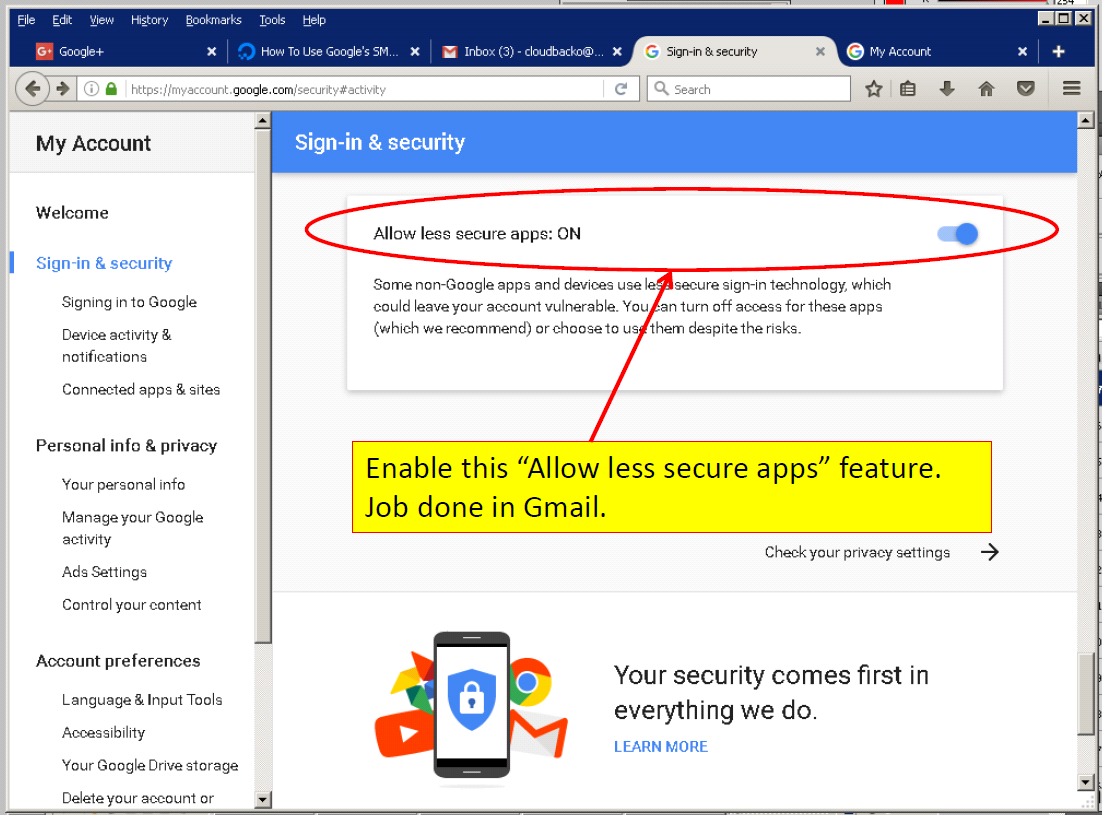Click the search magnifier icon in search box
The width and height of the screenshot is (1102, 815).
(661, 89)
